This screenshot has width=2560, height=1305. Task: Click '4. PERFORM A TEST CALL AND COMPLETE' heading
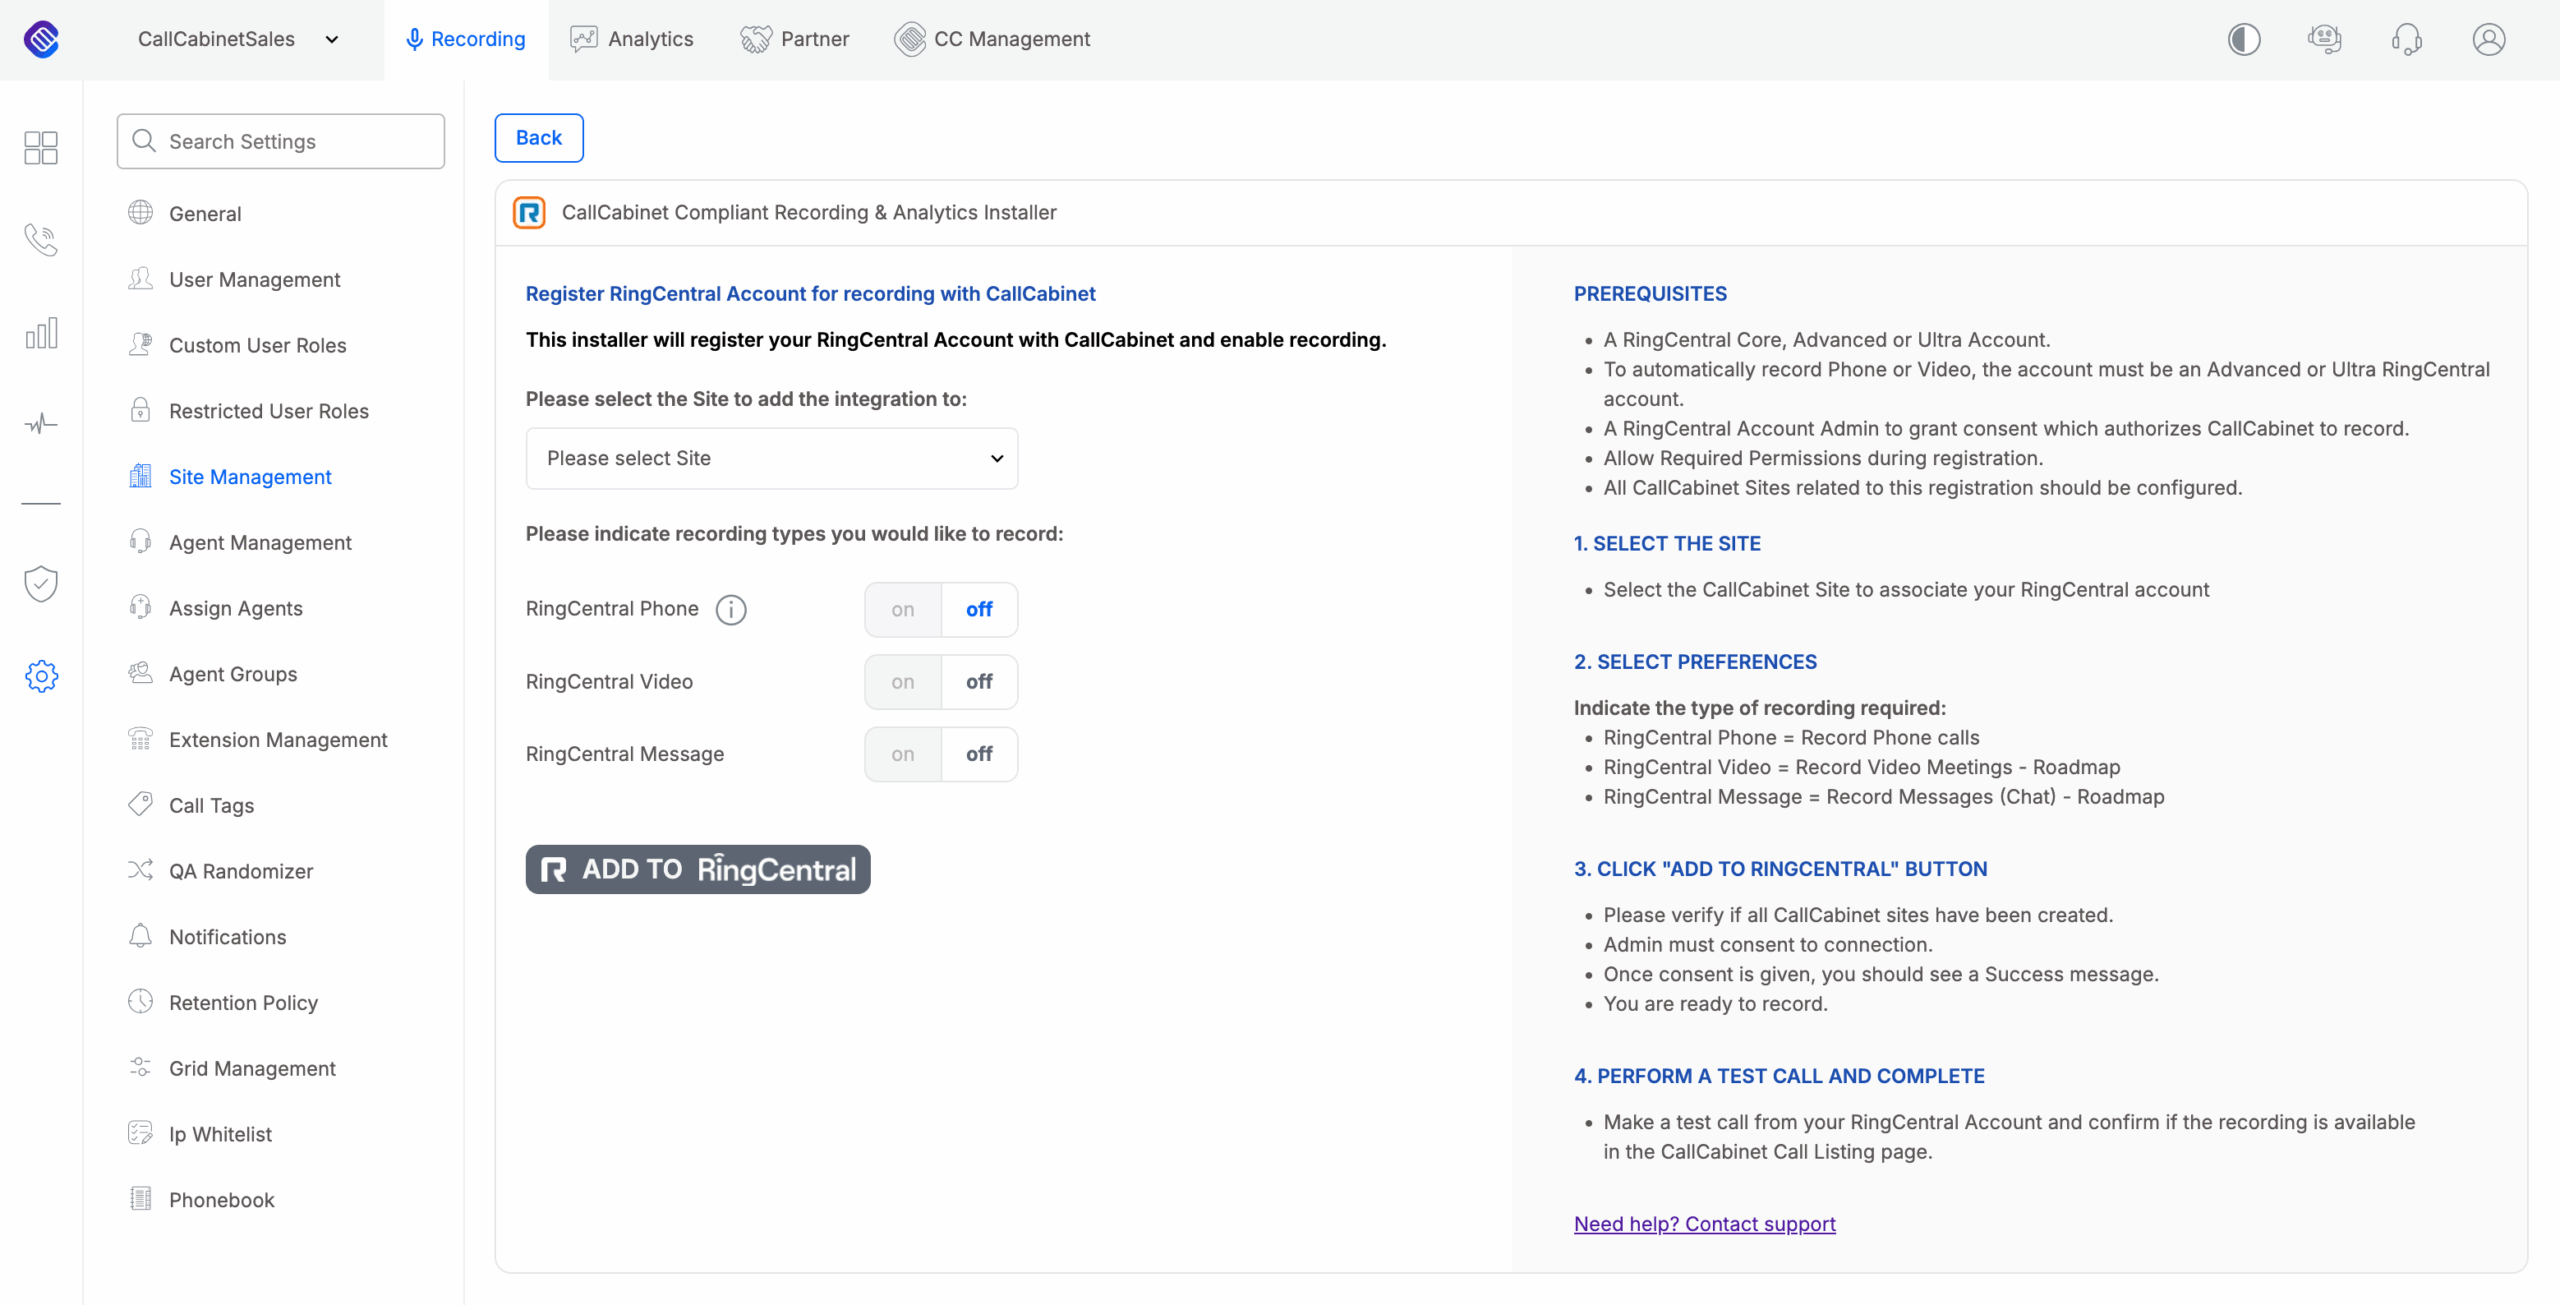click(x=1779, y=1075)
